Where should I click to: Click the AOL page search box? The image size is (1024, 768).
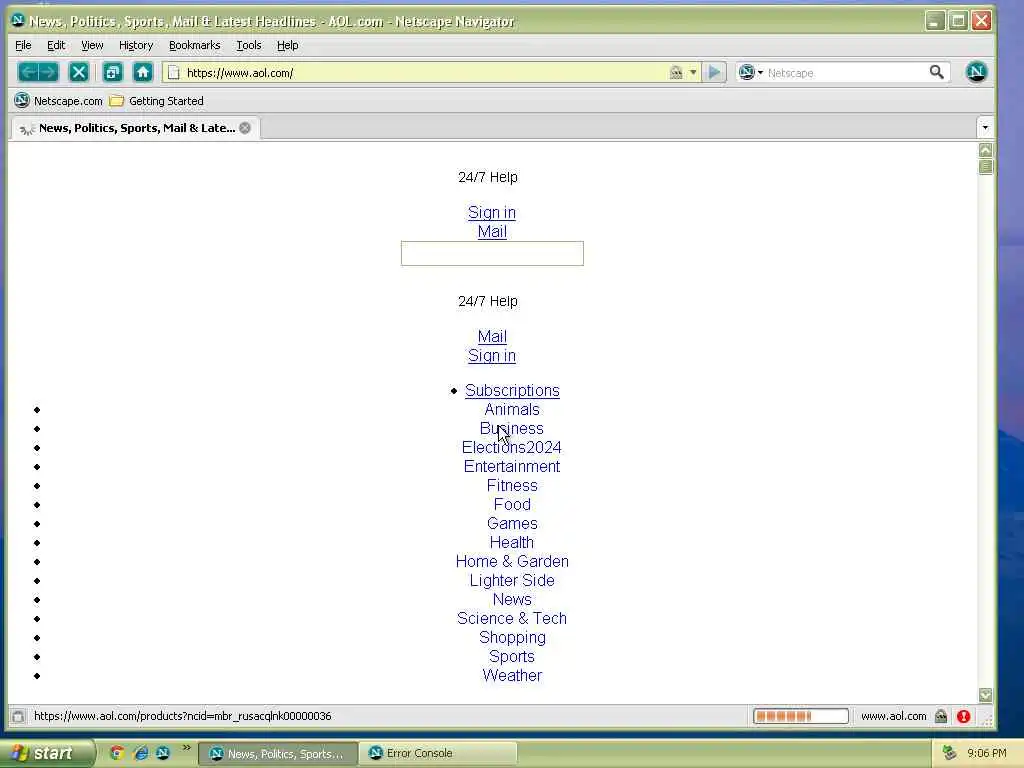[x=492, y=253]
